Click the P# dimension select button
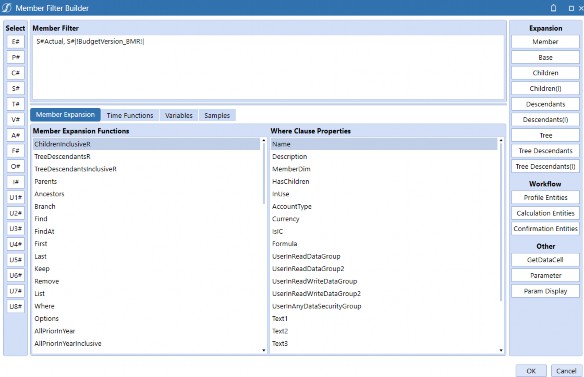The image size is (584, 377). pos(15,57)
